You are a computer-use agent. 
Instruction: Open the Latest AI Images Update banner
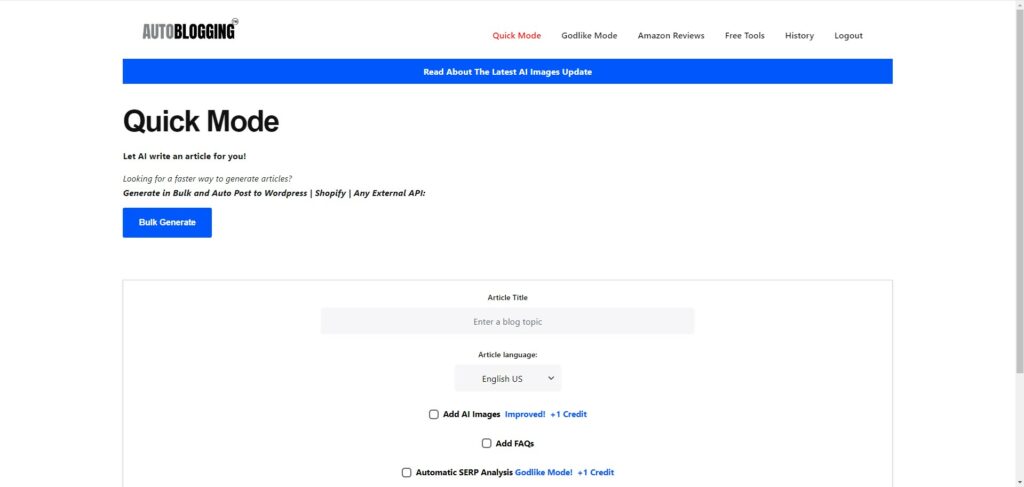coord(507,72)
